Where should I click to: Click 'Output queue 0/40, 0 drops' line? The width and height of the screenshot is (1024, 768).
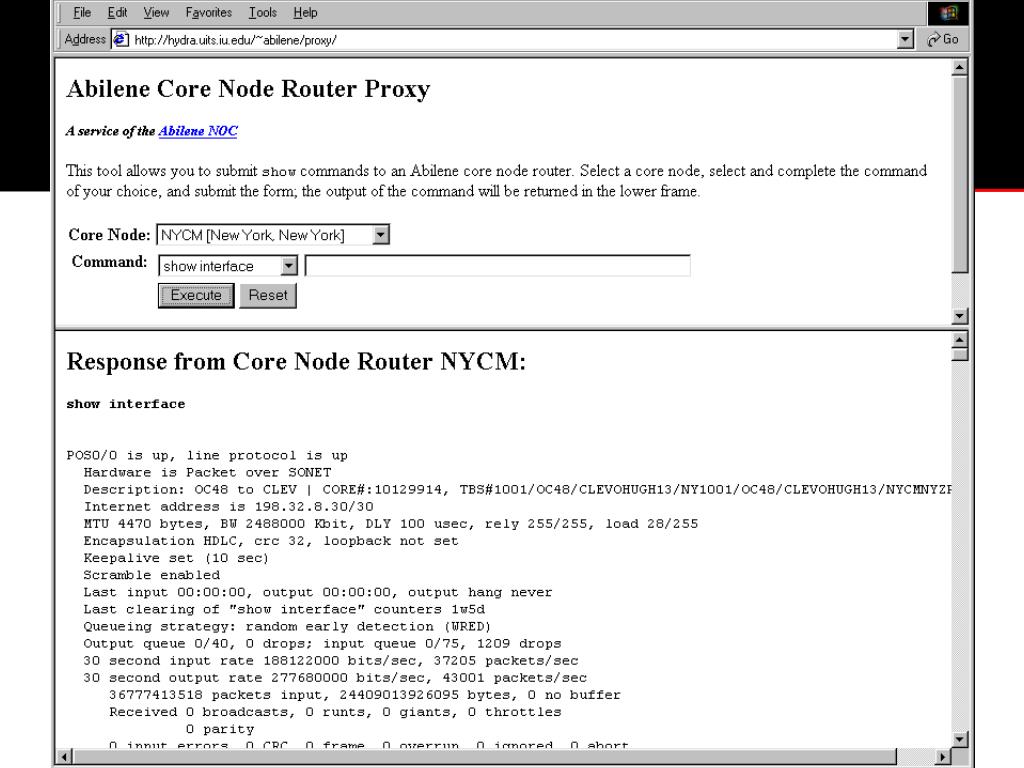(322, 643)
